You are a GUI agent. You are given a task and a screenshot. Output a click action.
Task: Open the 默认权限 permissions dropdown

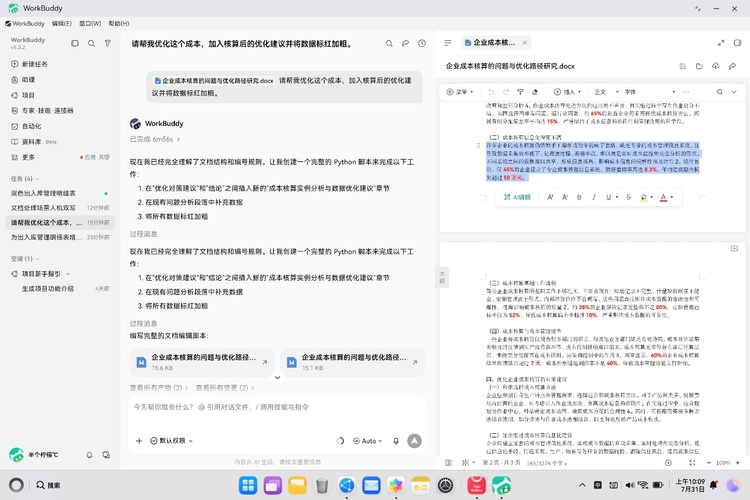point(171,441)
